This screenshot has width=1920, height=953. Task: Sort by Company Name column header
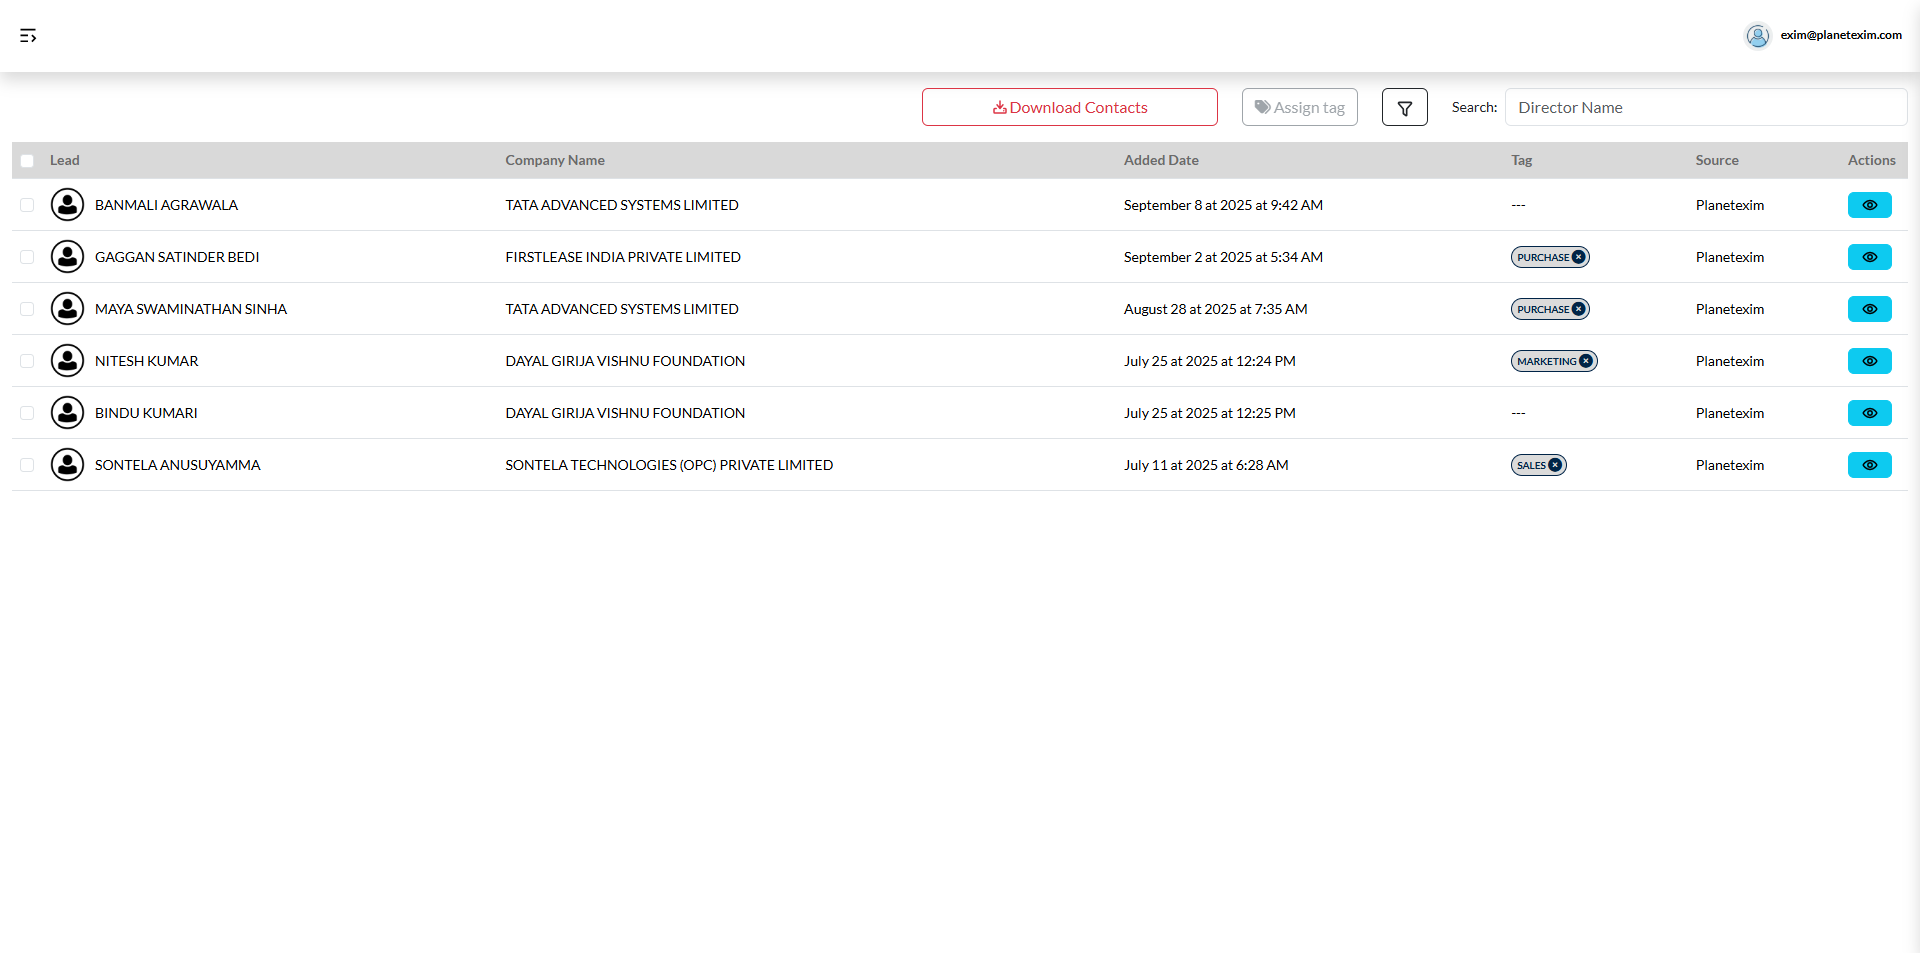pos(554,160)
